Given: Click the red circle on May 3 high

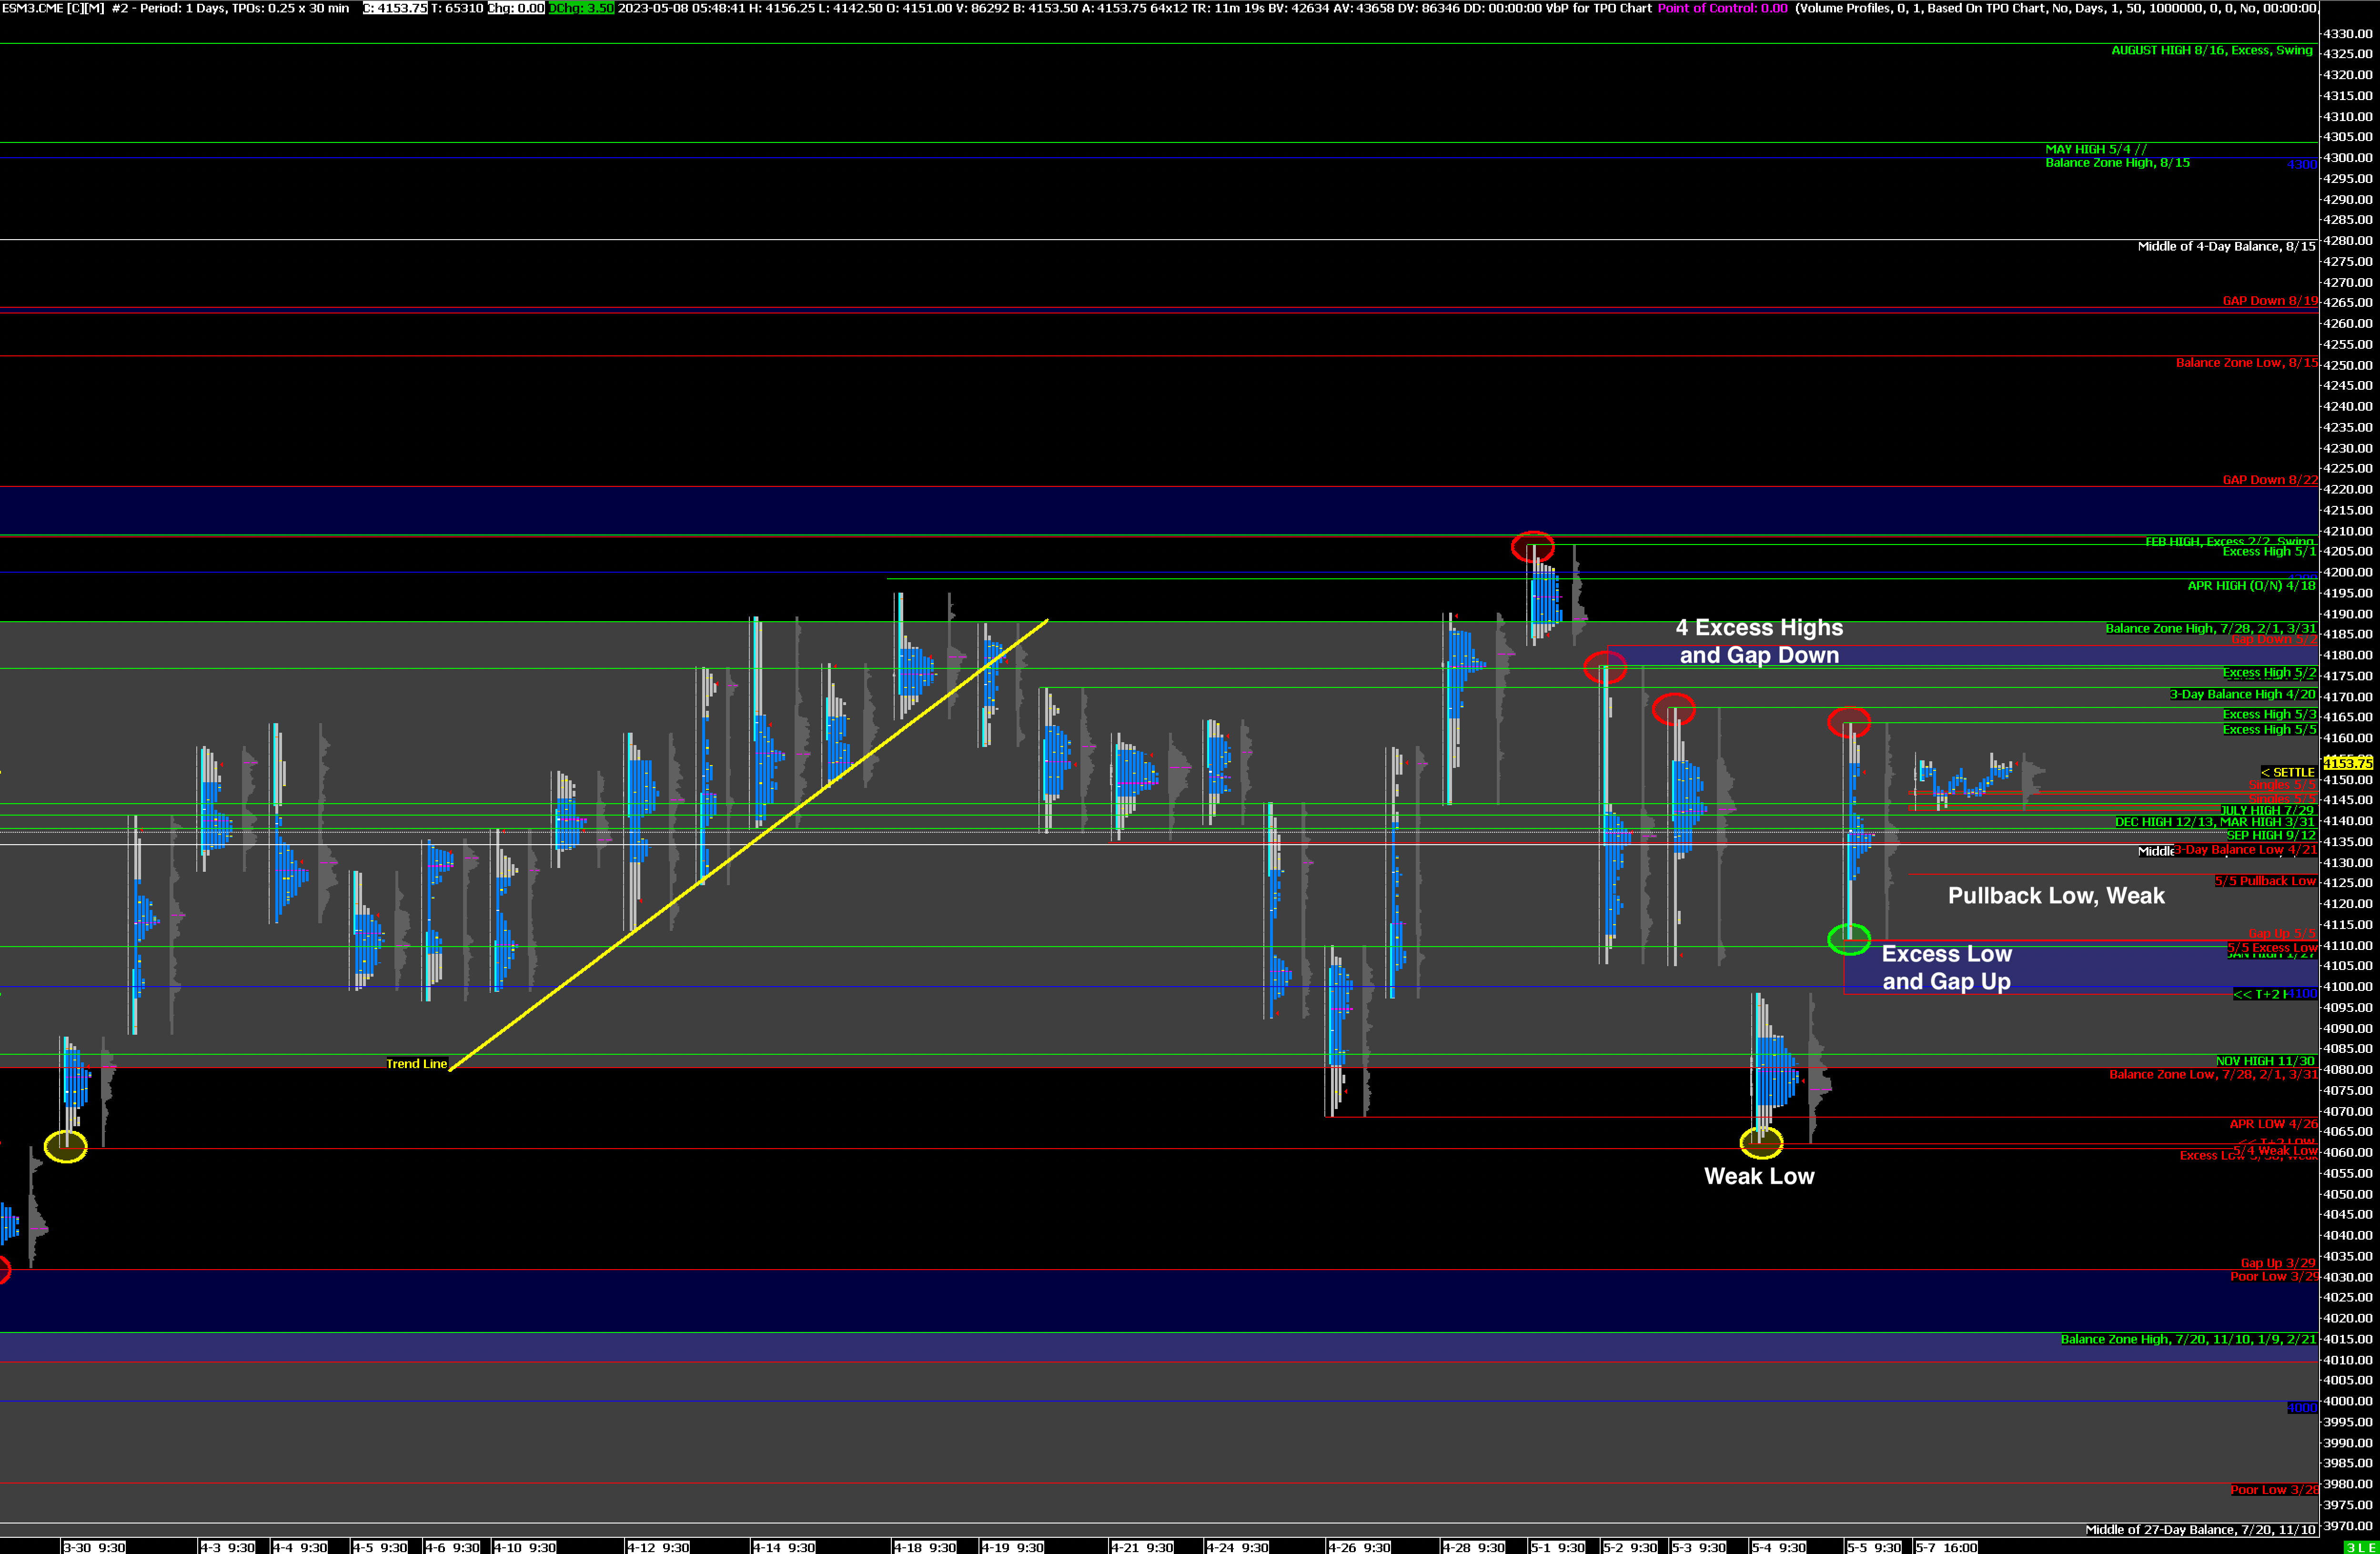Looking at the screenshot, I should (1673, 710).
